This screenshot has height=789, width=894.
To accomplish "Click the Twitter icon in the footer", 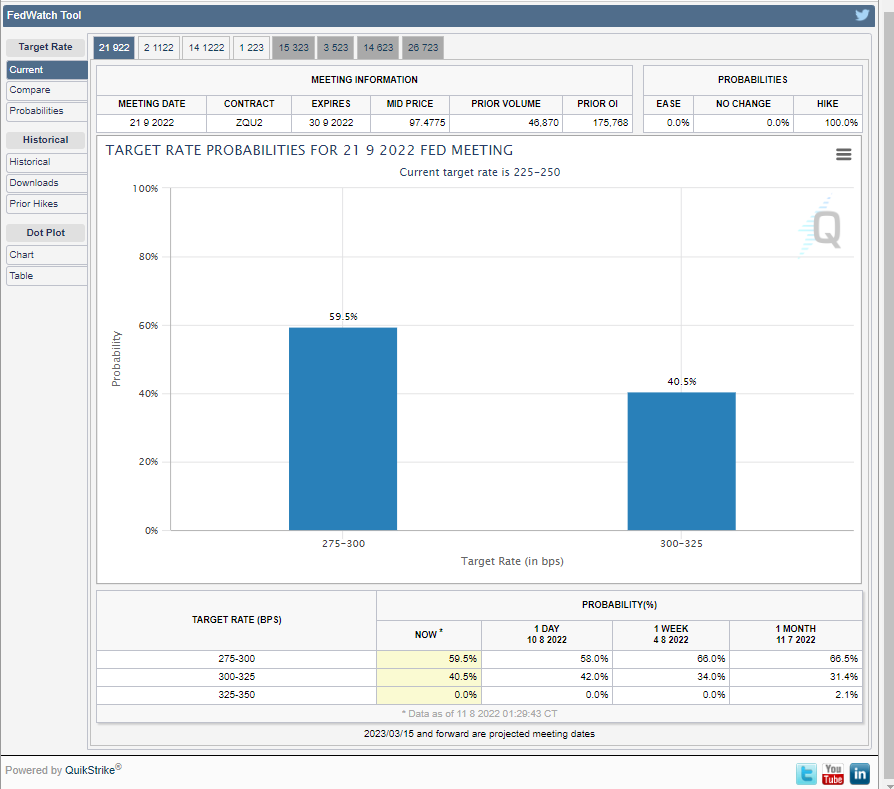I will point(806,773).
